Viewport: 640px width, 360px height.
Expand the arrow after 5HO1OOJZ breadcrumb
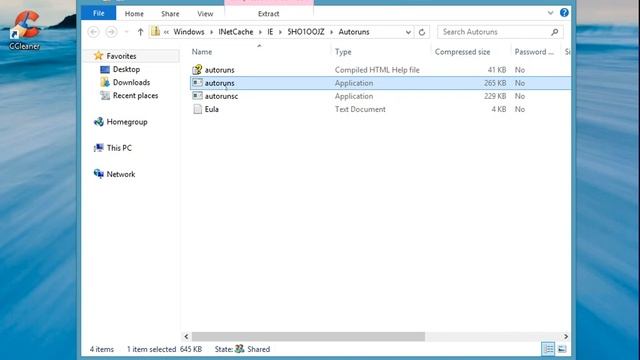(331, 32)
